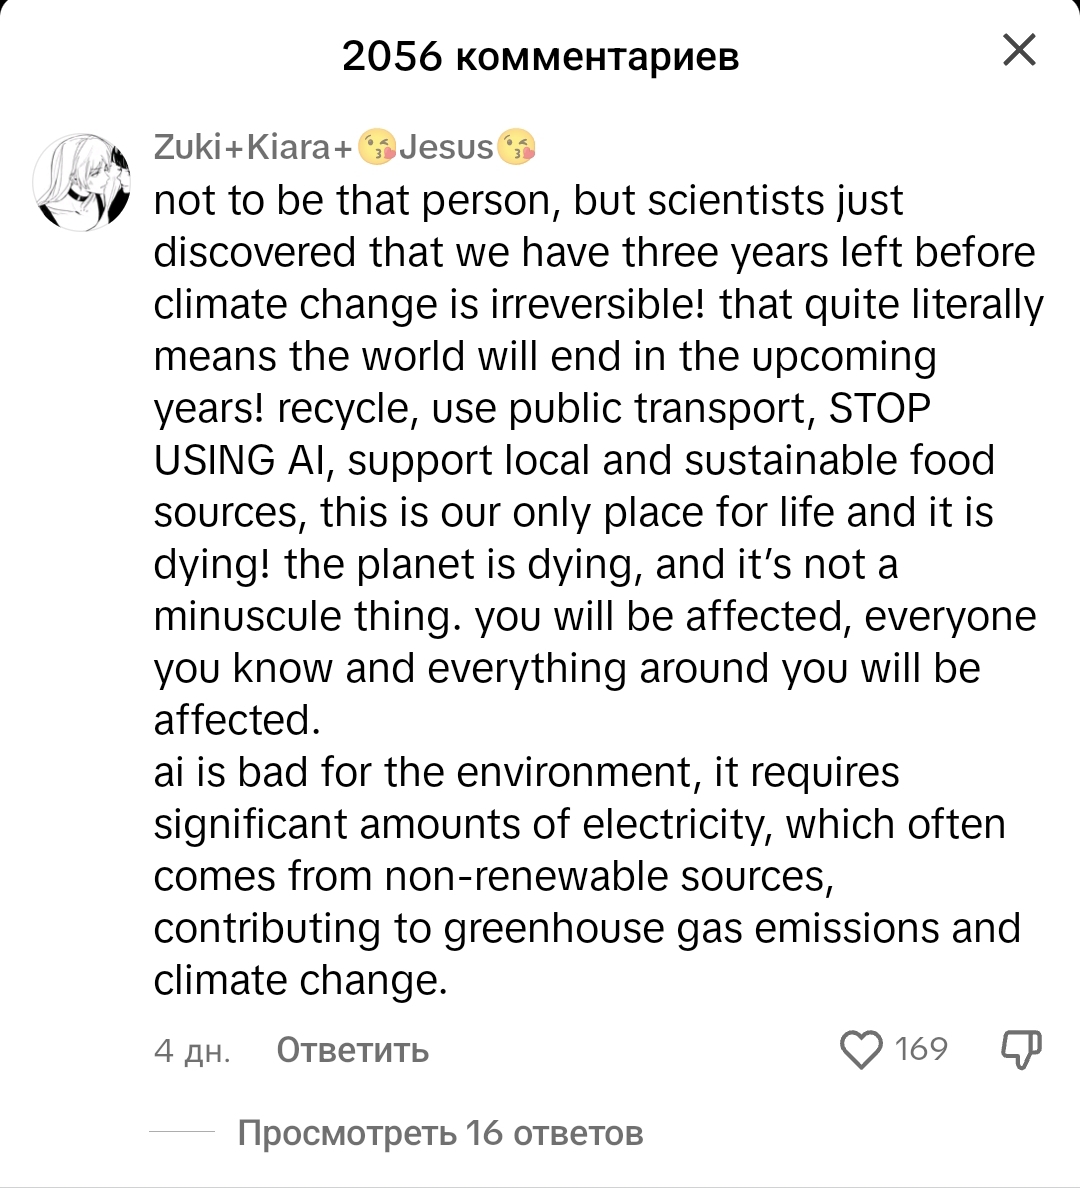Click the first kiss emoji in username

(x=378, y=148)
